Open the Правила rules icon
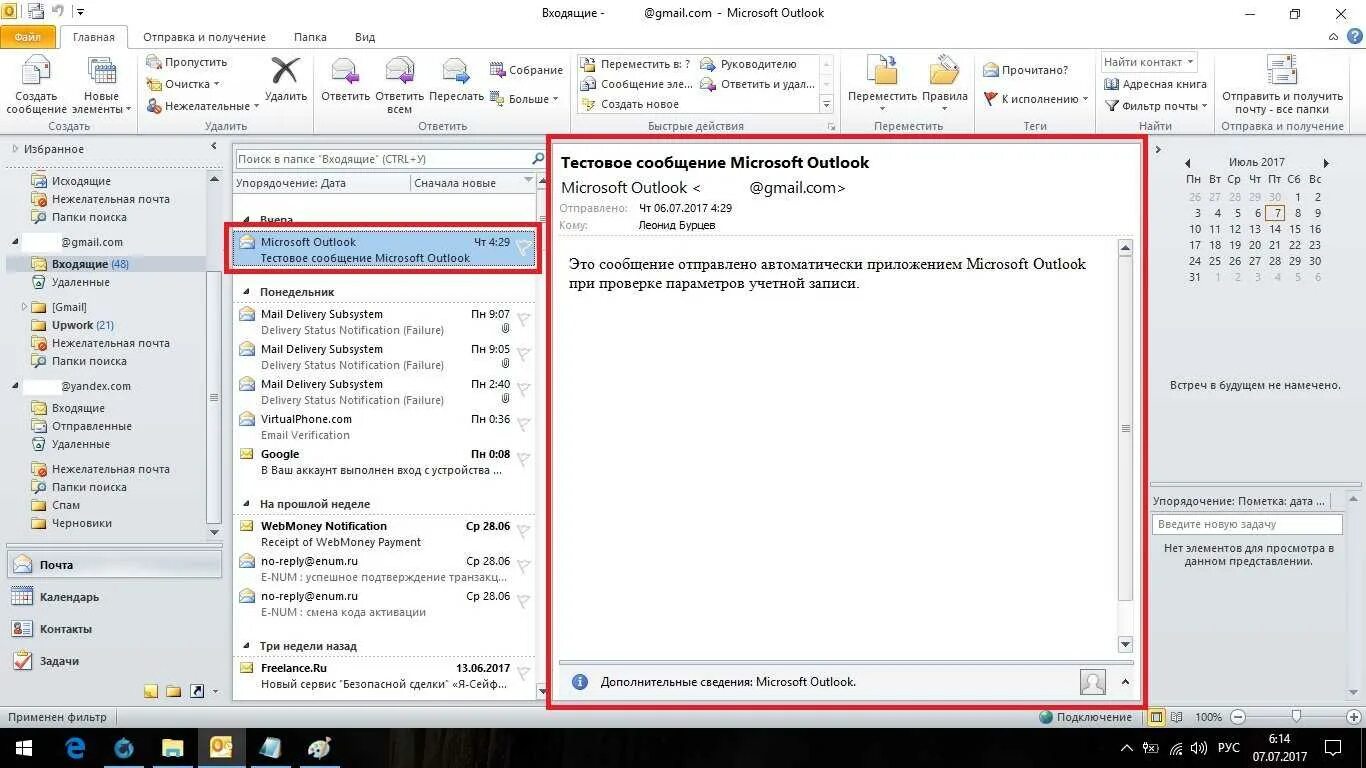Viewport: 1366px width, 768px height. click(x=944, y=71)
